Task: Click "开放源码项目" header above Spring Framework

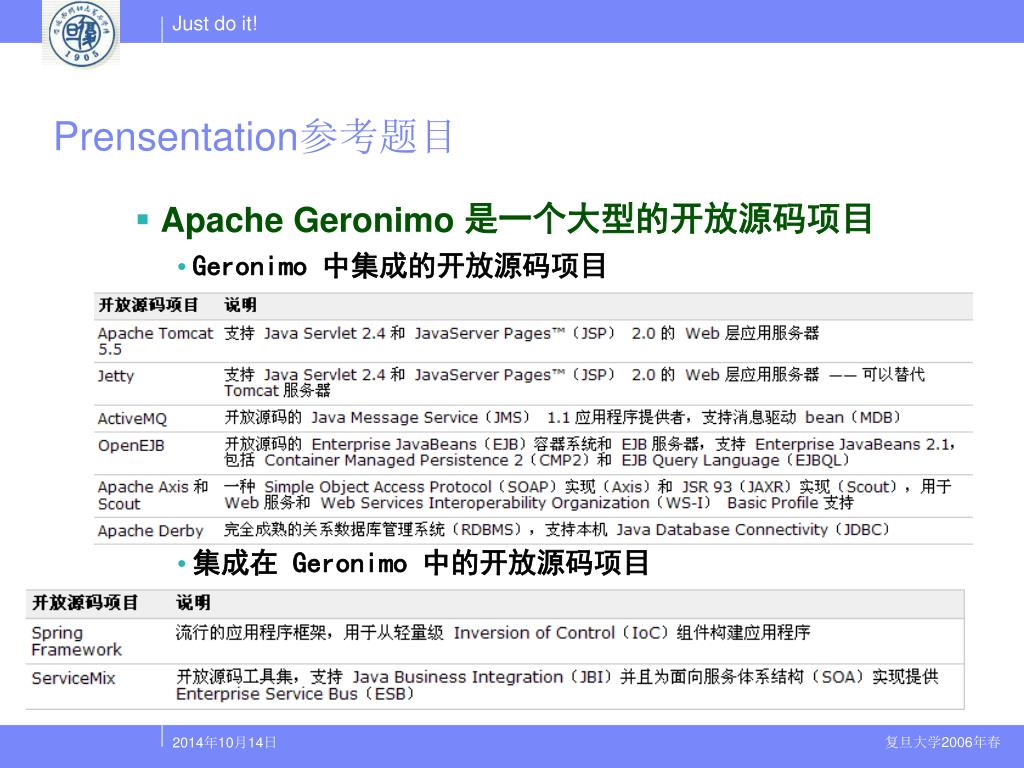Action: coord(85,602)
